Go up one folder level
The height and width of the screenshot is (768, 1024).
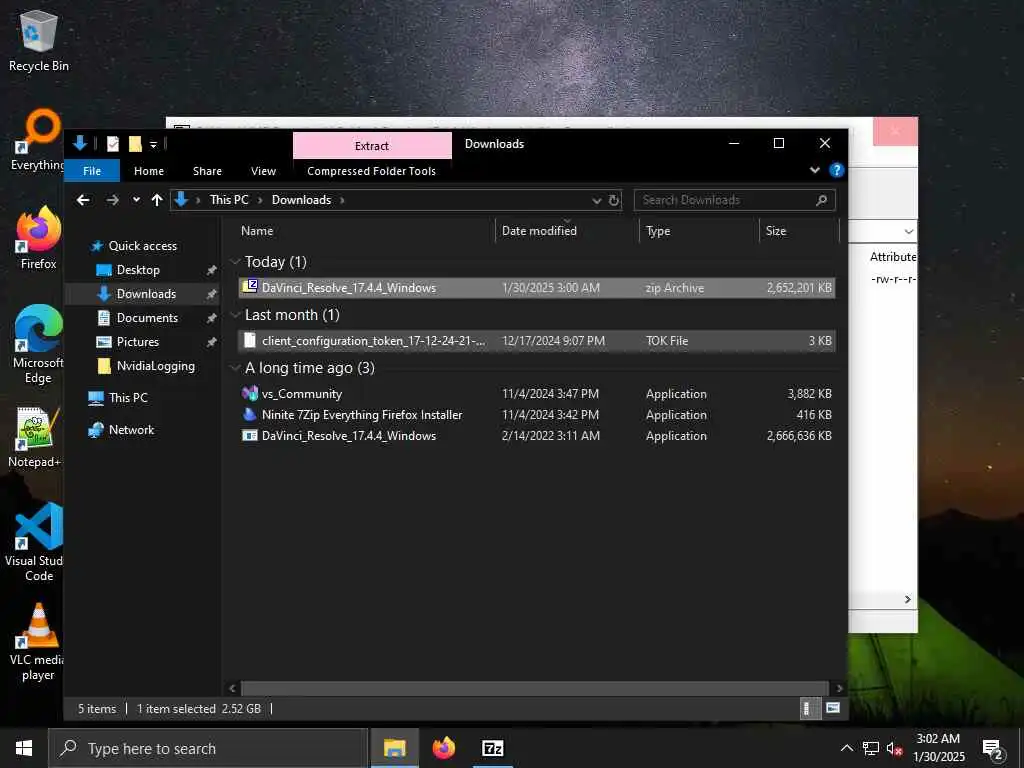157,200
